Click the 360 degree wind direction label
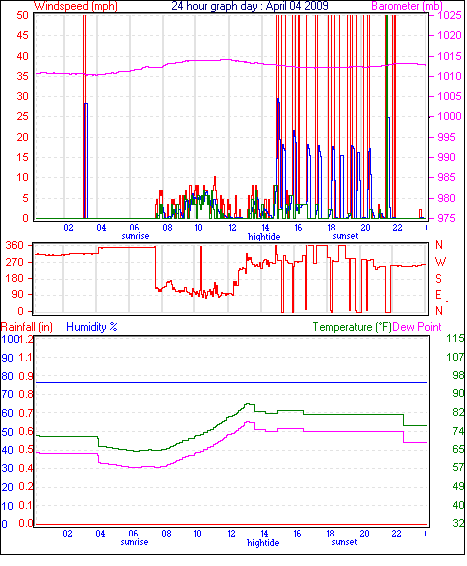The height and width of the screenshot is (566, 467). point(14,245)
